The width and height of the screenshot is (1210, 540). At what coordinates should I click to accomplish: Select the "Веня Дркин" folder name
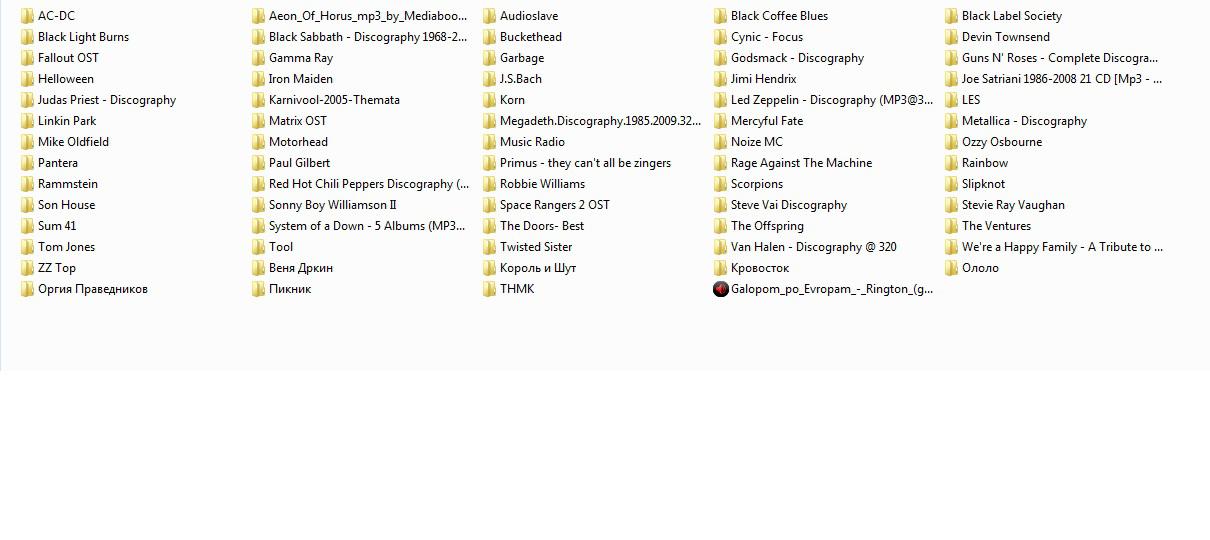point(301,268)
